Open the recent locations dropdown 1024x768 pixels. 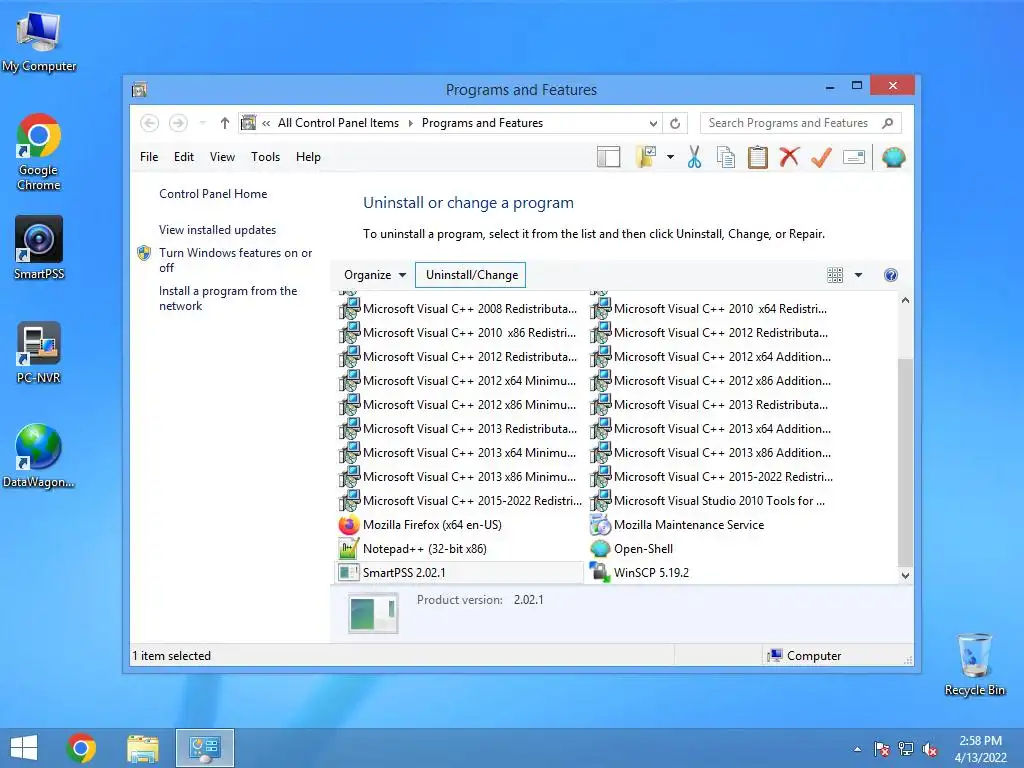(202, 123)
